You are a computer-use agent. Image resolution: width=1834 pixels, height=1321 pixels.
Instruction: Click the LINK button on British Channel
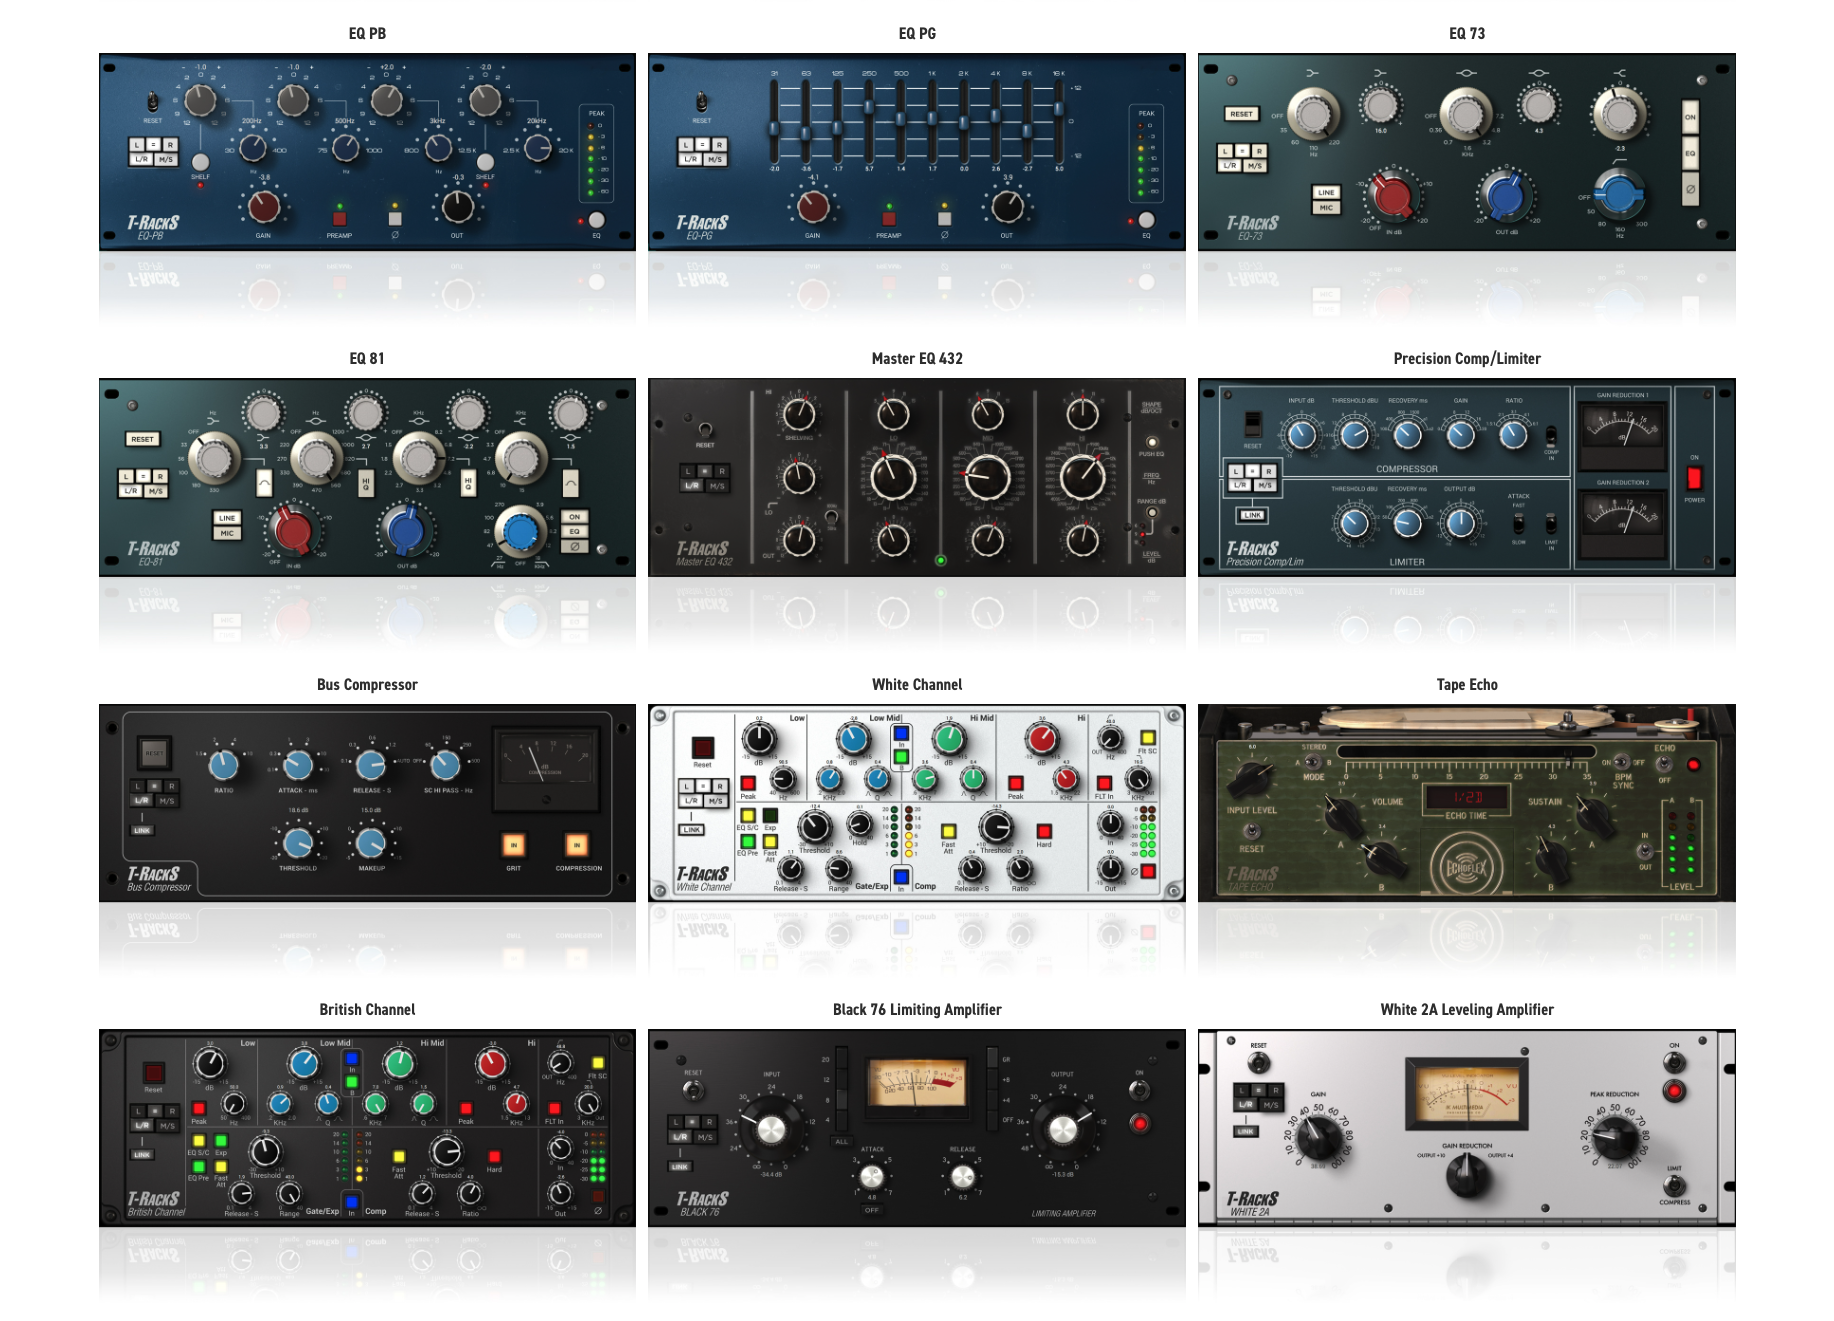click(142, 1154)
